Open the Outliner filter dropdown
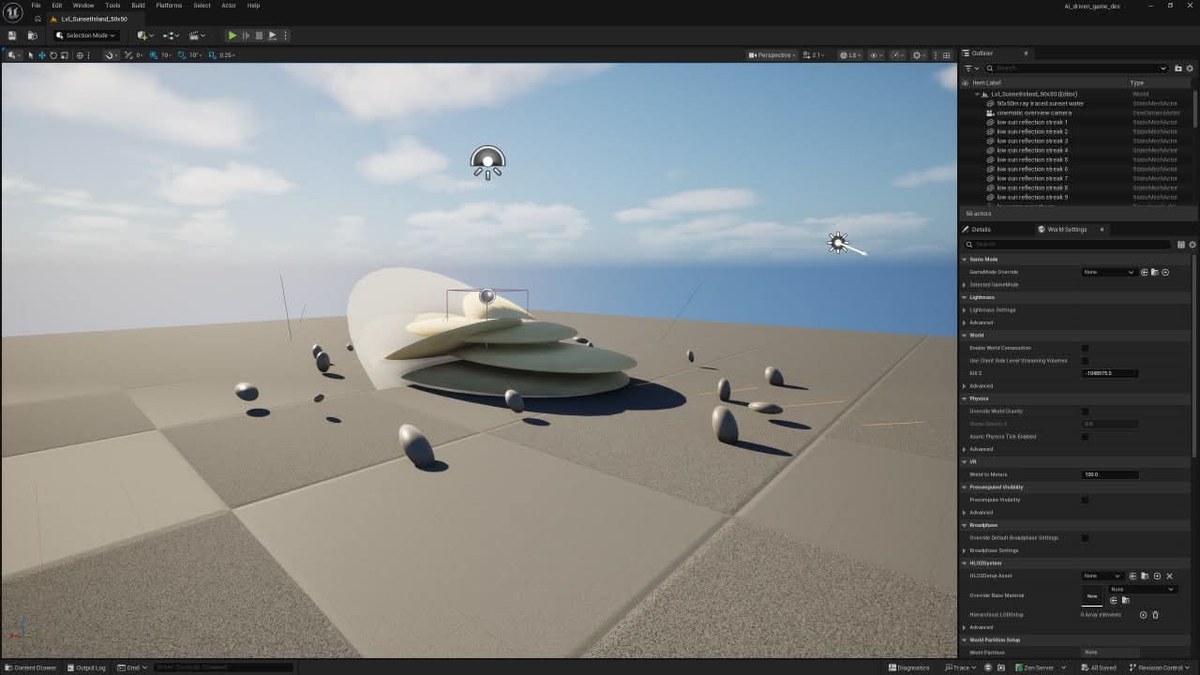 point(970,68)
